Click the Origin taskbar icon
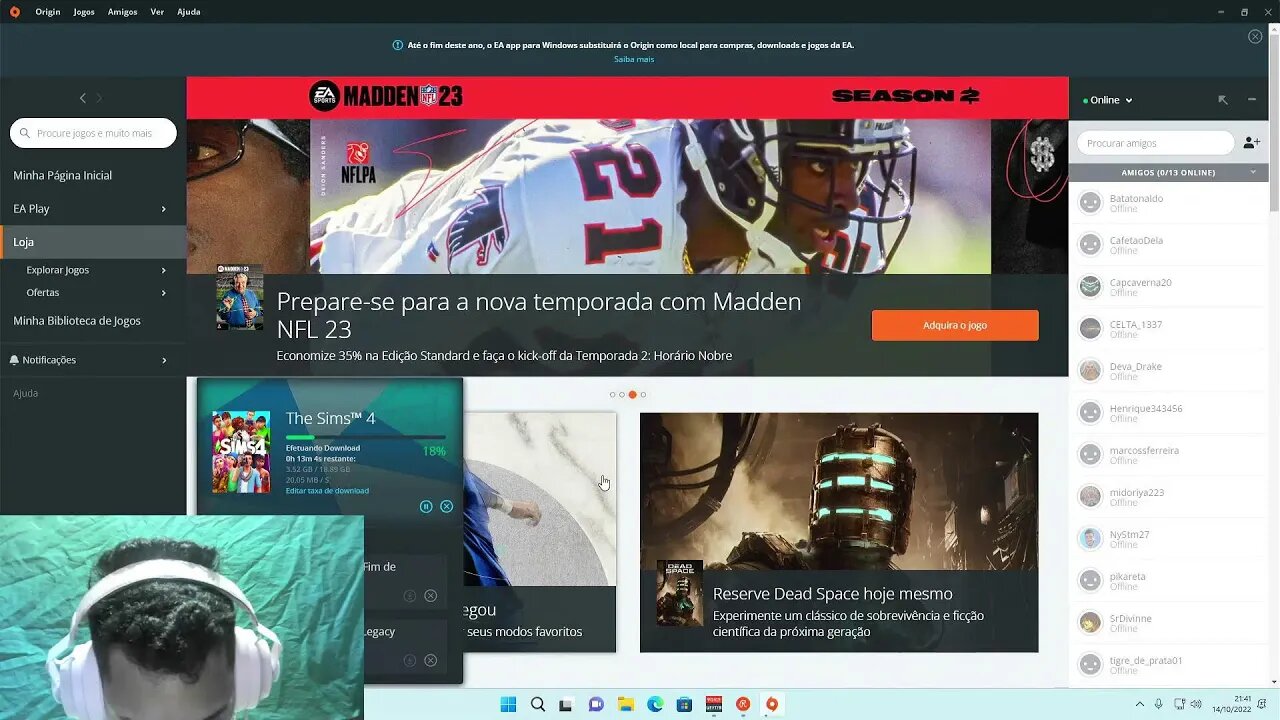The height and width of the screenshot is (720, 1280). [x=772, y=704]
